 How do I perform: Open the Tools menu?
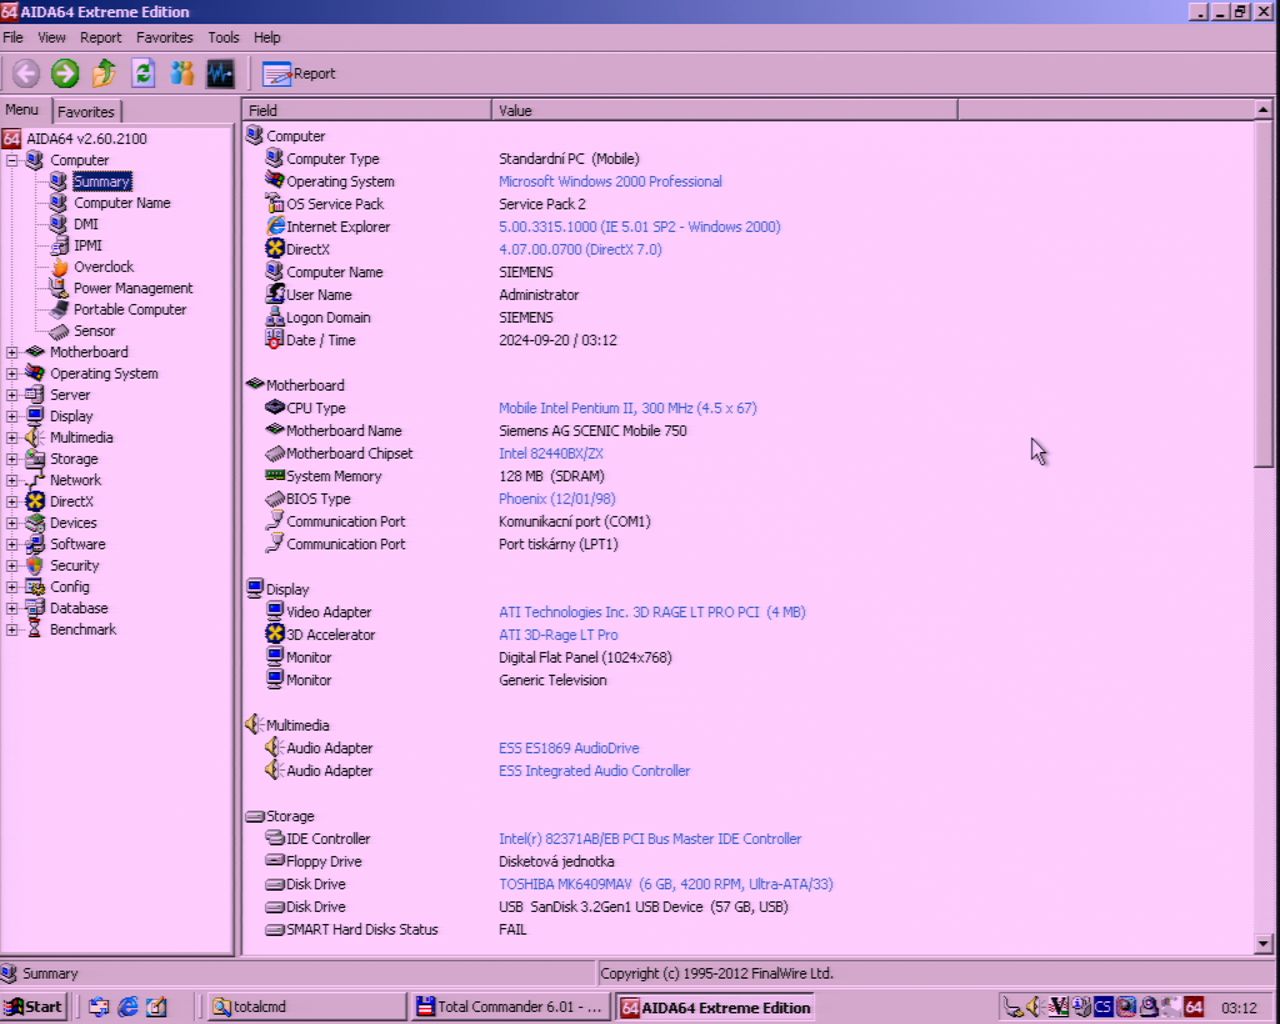tap(223, 37)
